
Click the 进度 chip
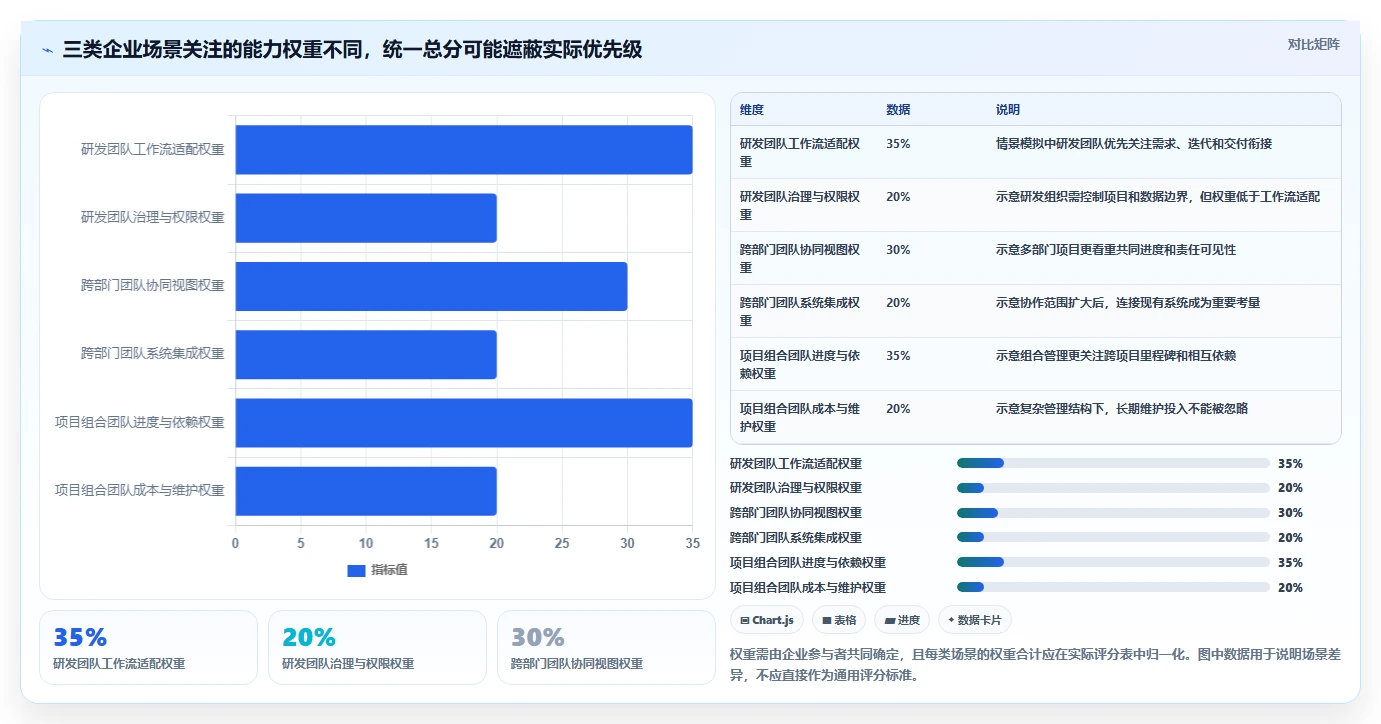tap(901, 620)
